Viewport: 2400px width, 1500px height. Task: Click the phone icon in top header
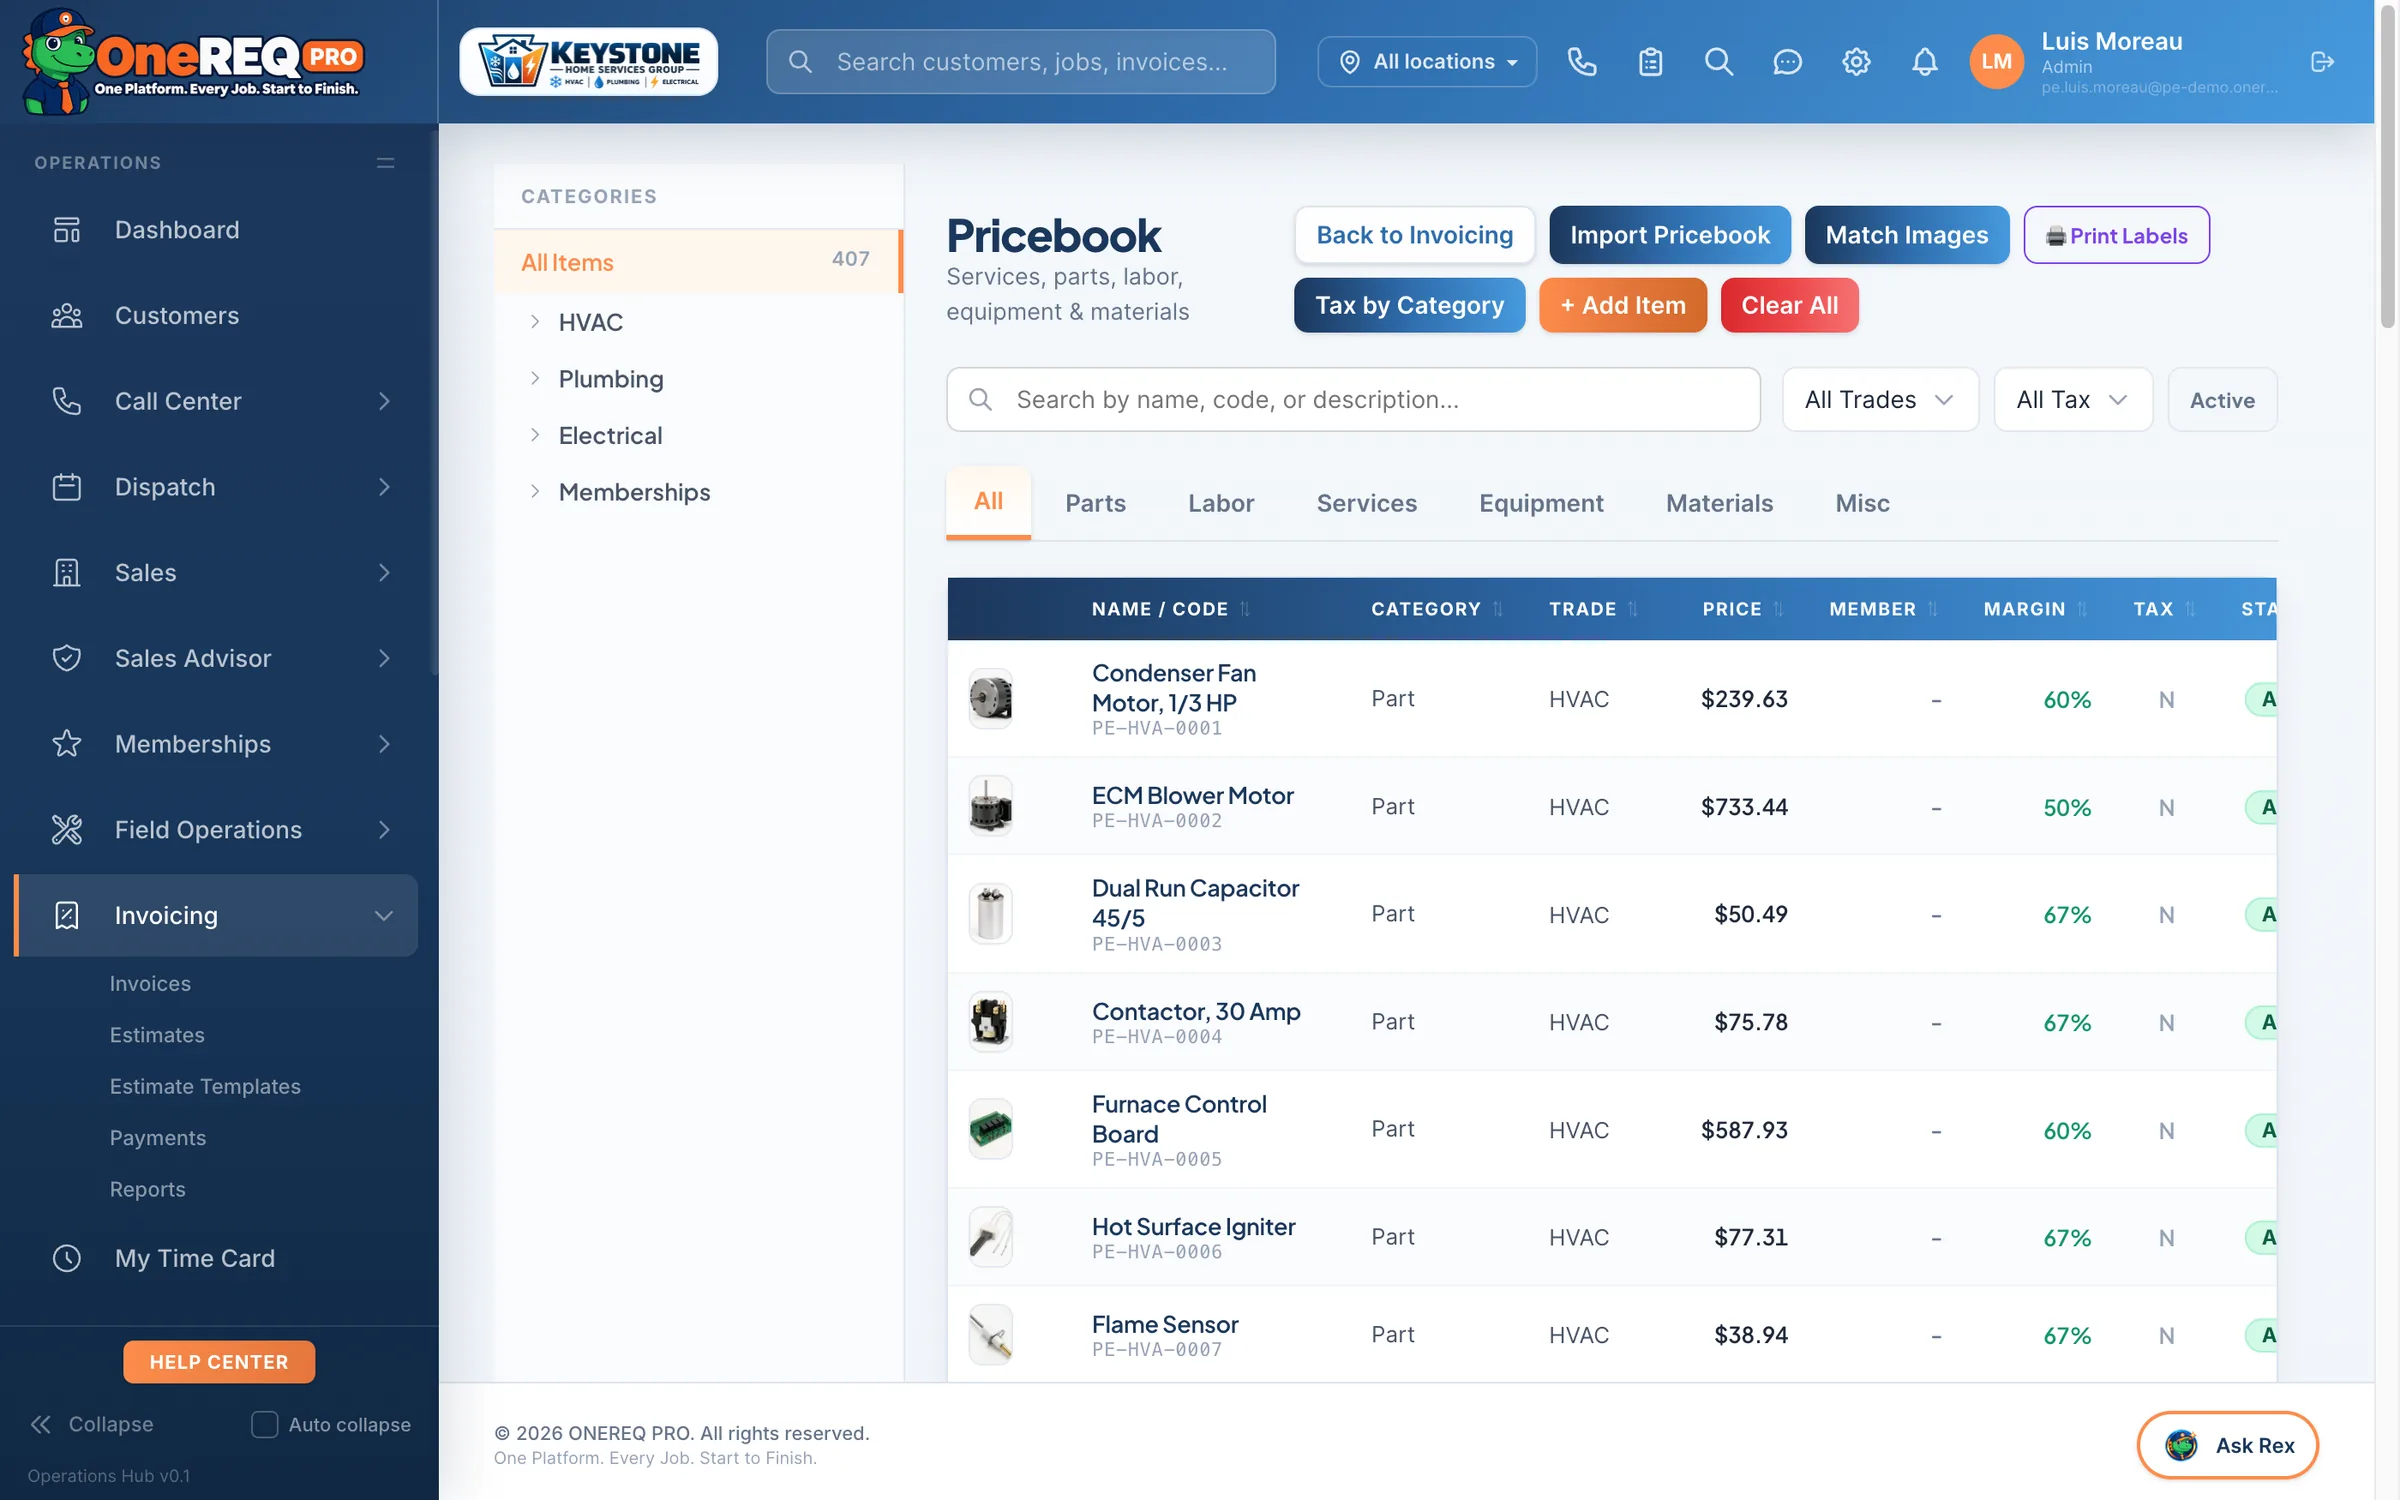pos(1581,62)
